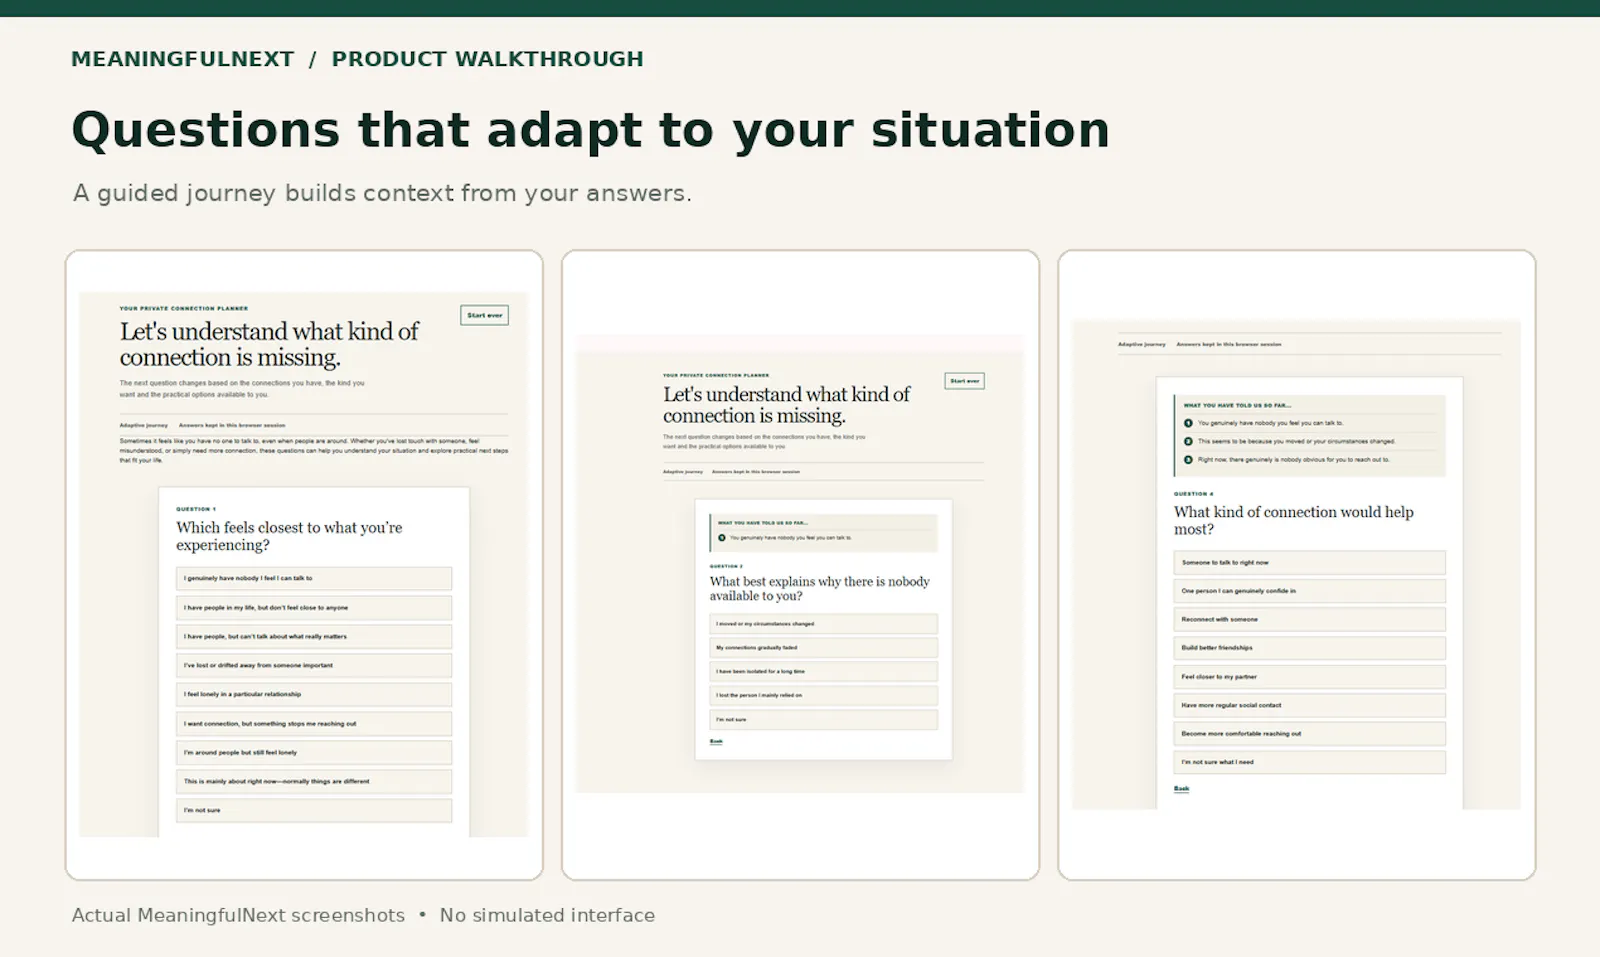Viewport: 1600px width, 957px height.
Task: Select 'Someone to talk to right now'
Action: [x=1310, y=562]
